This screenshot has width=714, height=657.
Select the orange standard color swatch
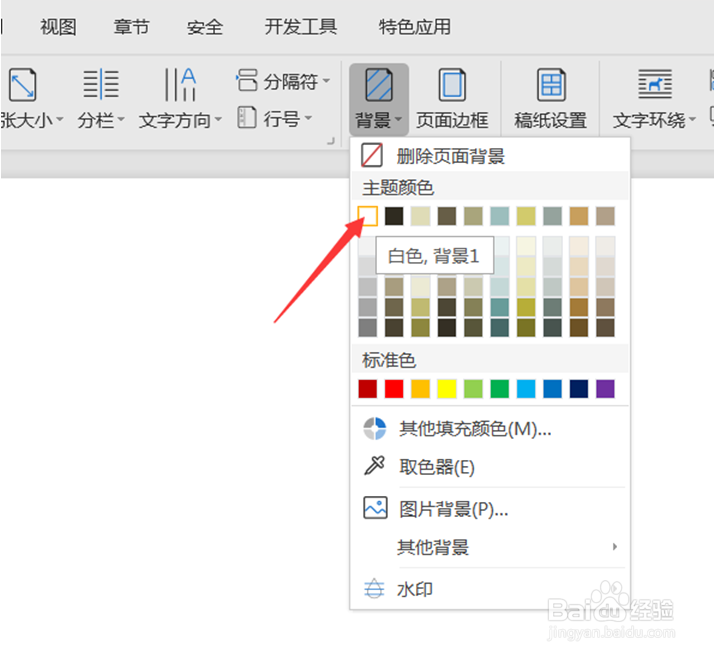coord(420,389)
